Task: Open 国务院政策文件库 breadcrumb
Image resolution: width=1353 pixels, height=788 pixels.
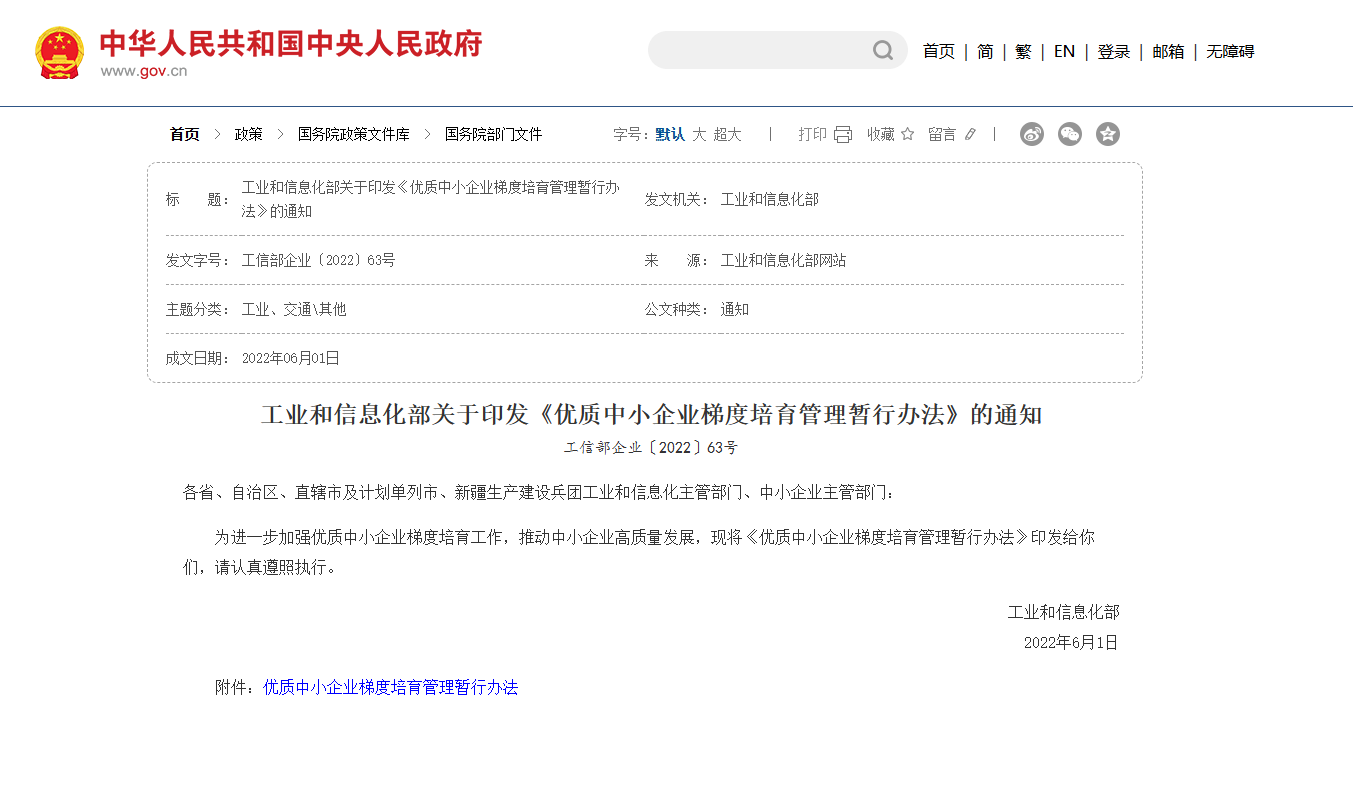Action: click(354, 134)
